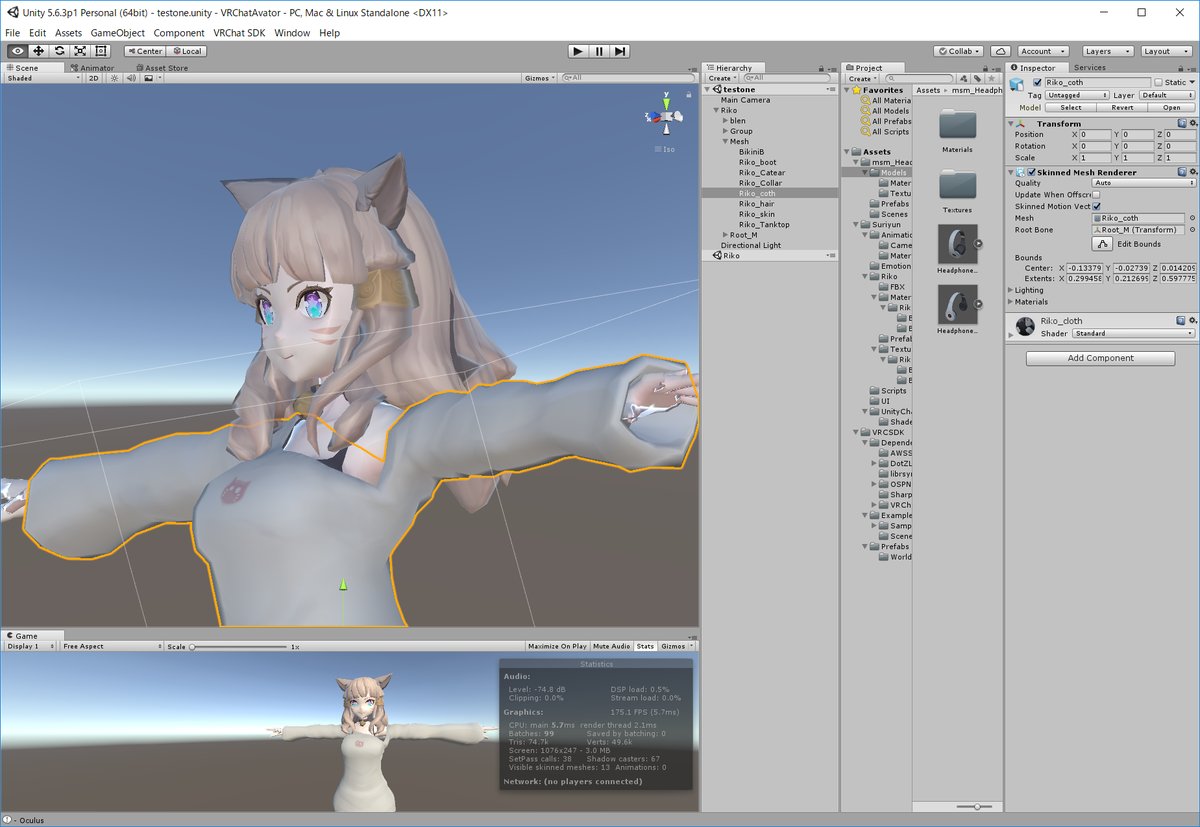Screen dimensions: 1200x827
Task: Toggle scene audio speaker icon
Action: [x=131, y=78]
